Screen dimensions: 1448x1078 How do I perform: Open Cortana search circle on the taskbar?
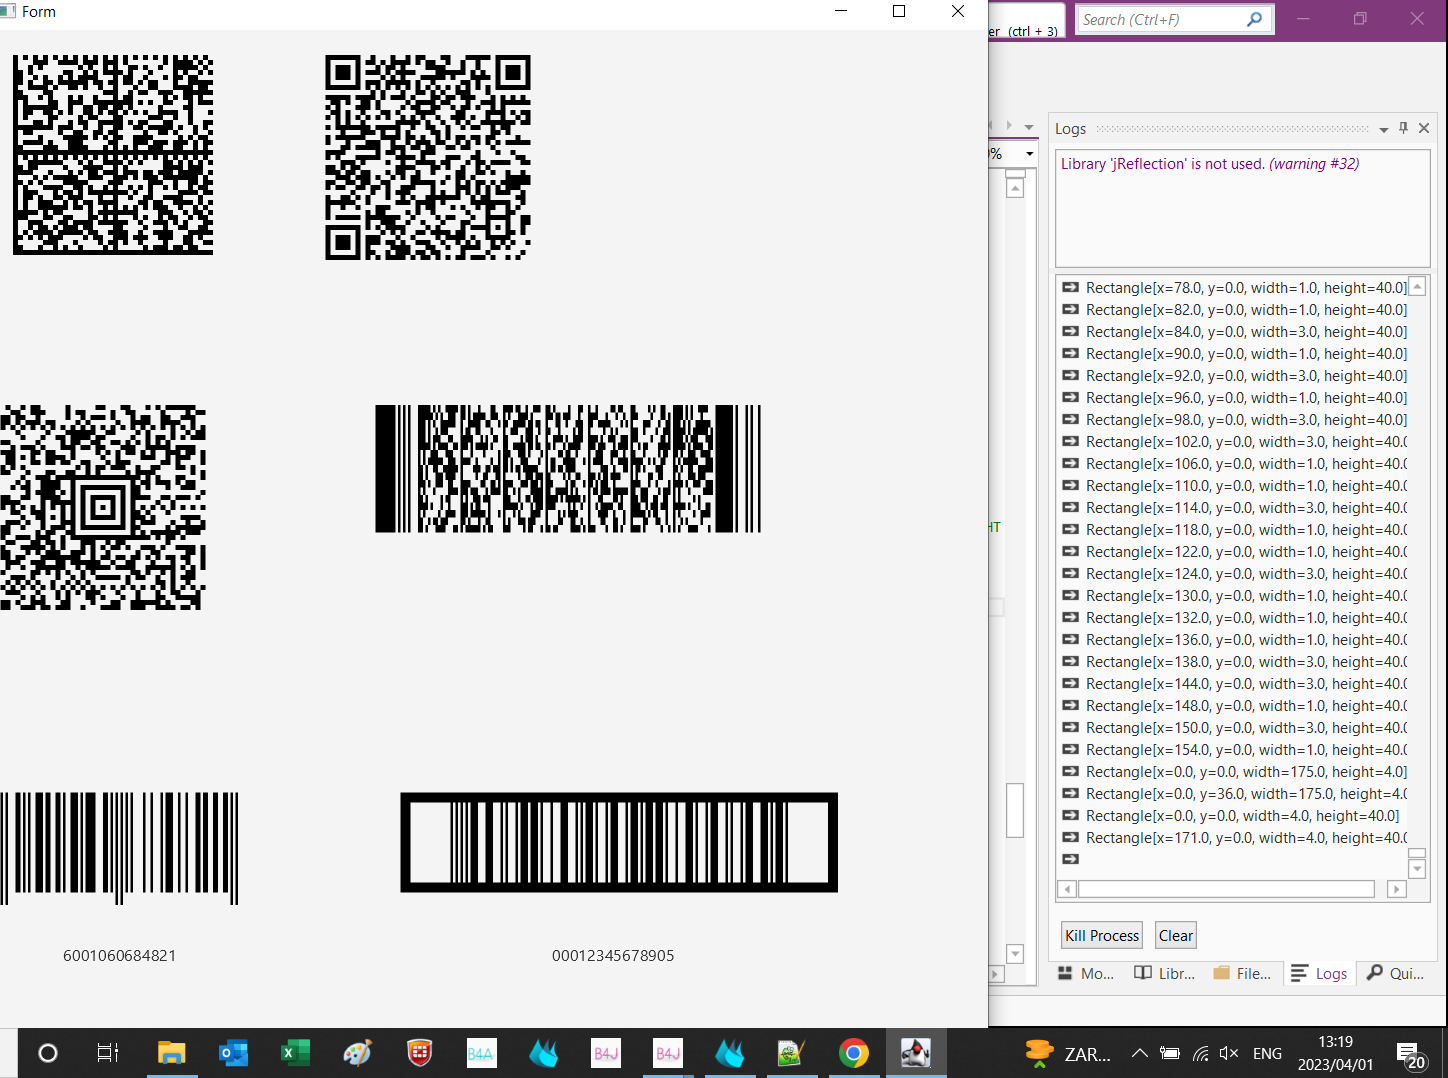tap(47, 1053)
